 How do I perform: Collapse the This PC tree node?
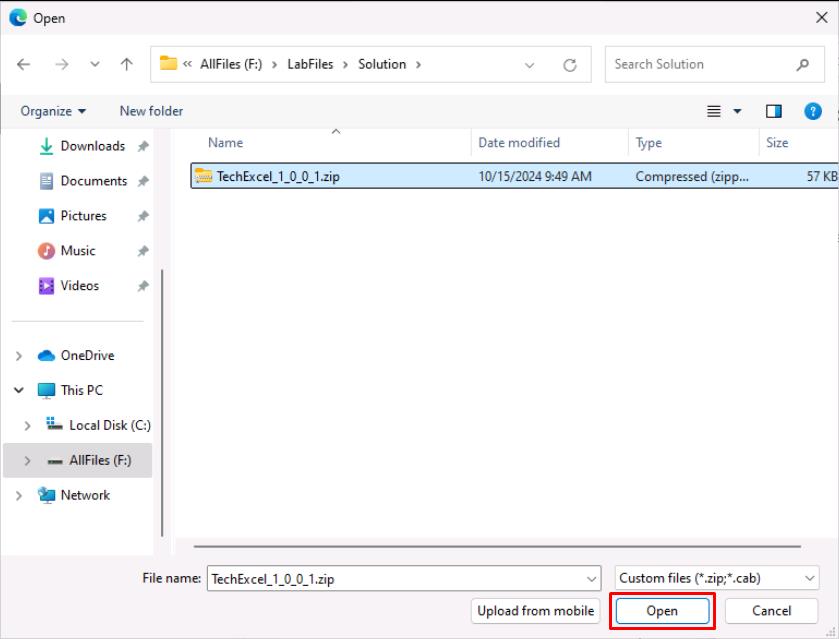pyautogui.click(x=19, y=391)
